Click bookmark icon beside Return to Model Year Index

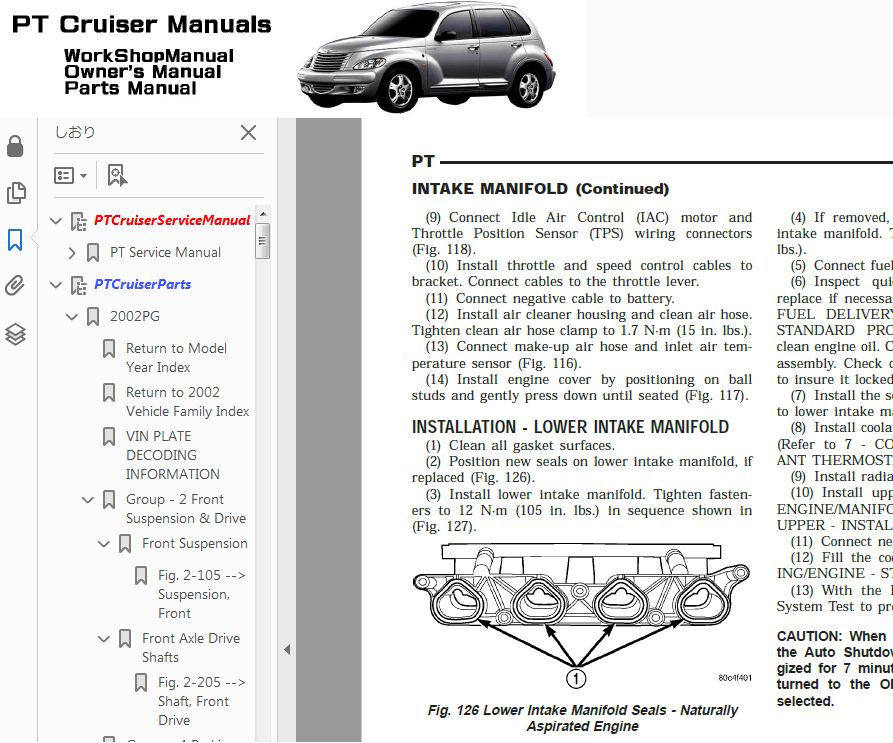pos(109,348)
